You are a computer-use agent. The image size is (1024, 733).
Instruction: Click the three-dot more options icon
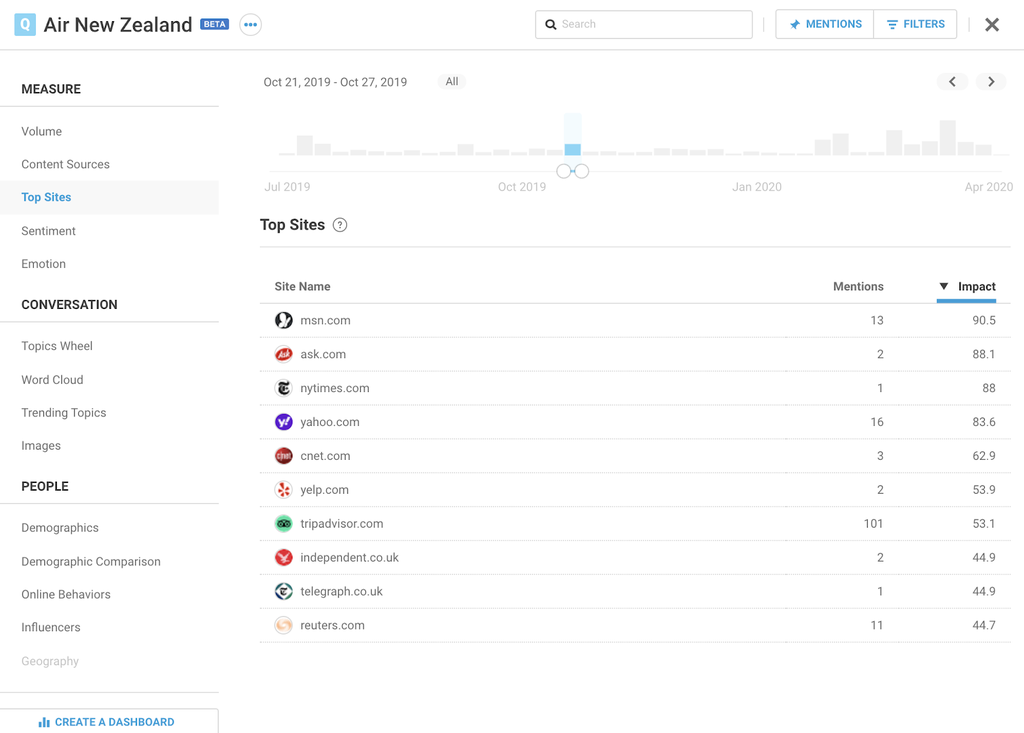click(x=250, y=25)
